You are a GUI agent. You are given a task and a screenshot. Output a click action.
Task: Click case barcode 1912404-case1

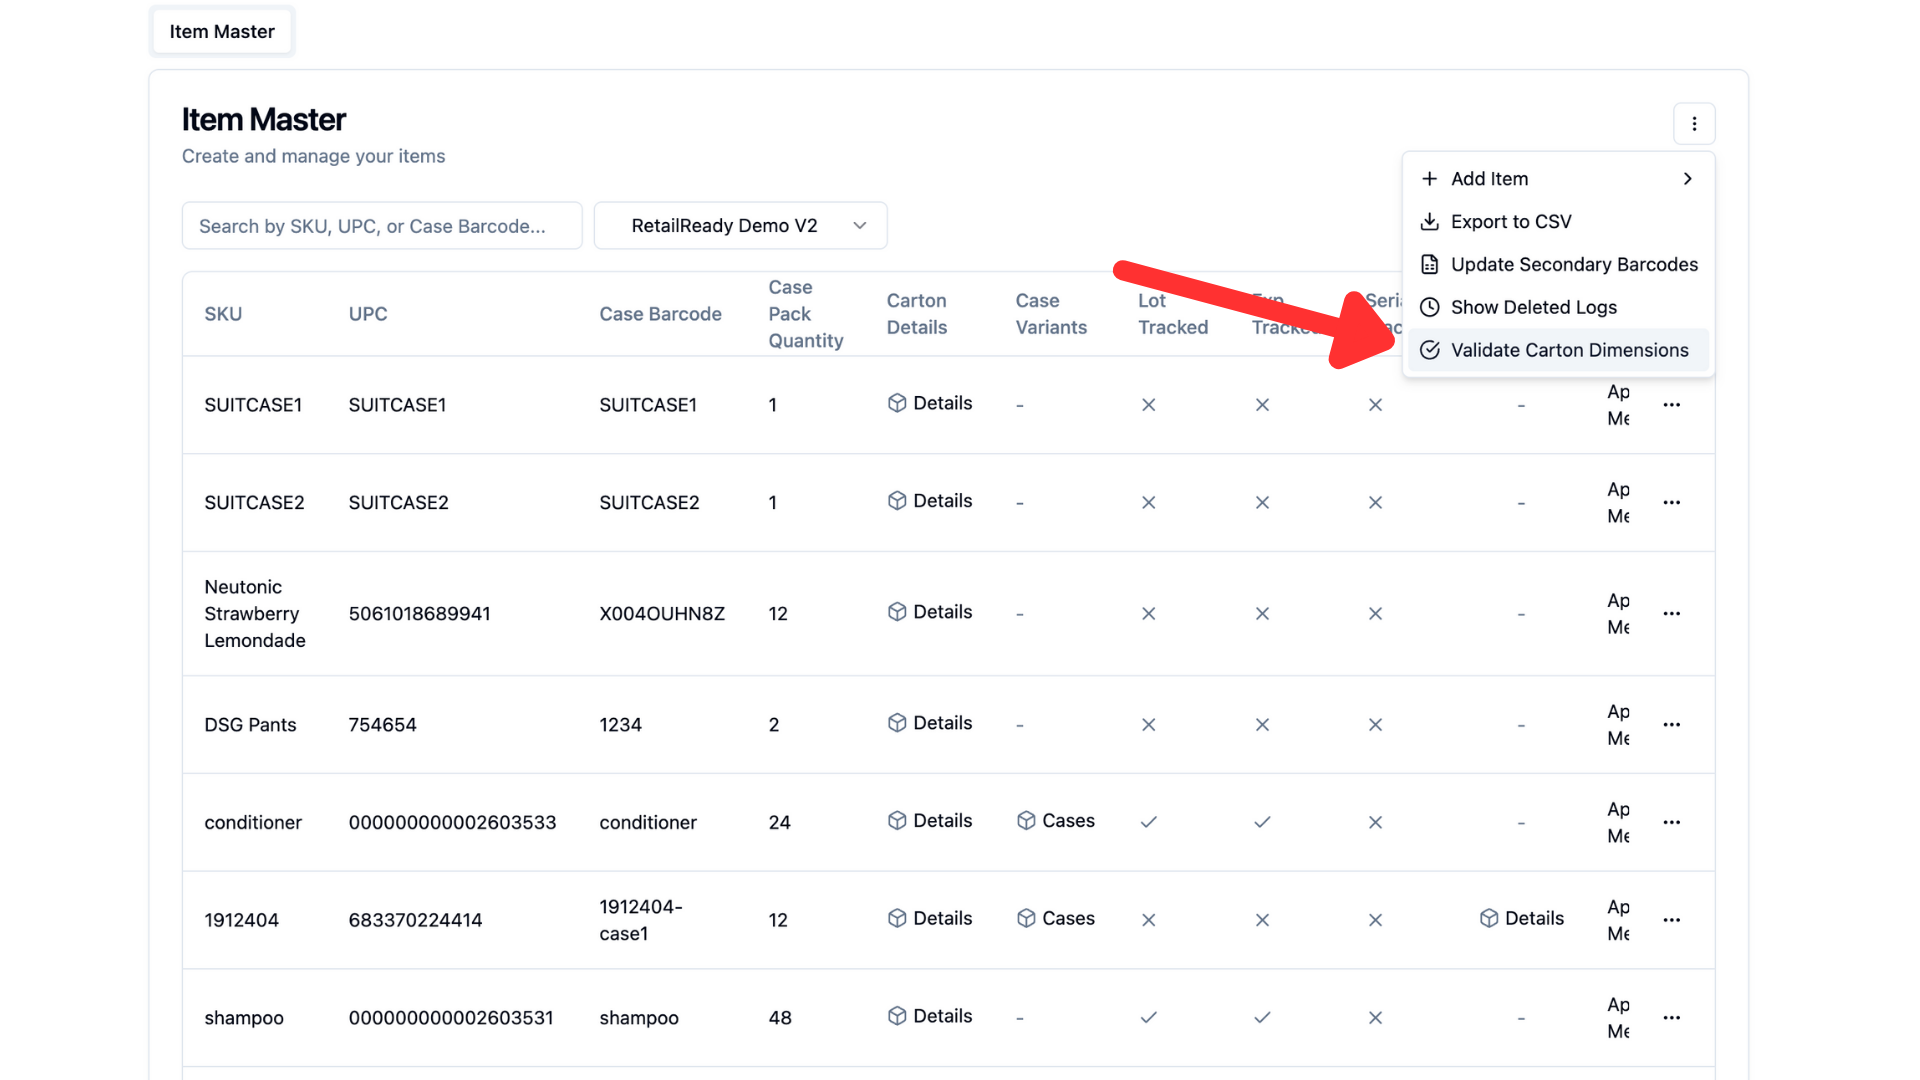(x=641, y=920)
